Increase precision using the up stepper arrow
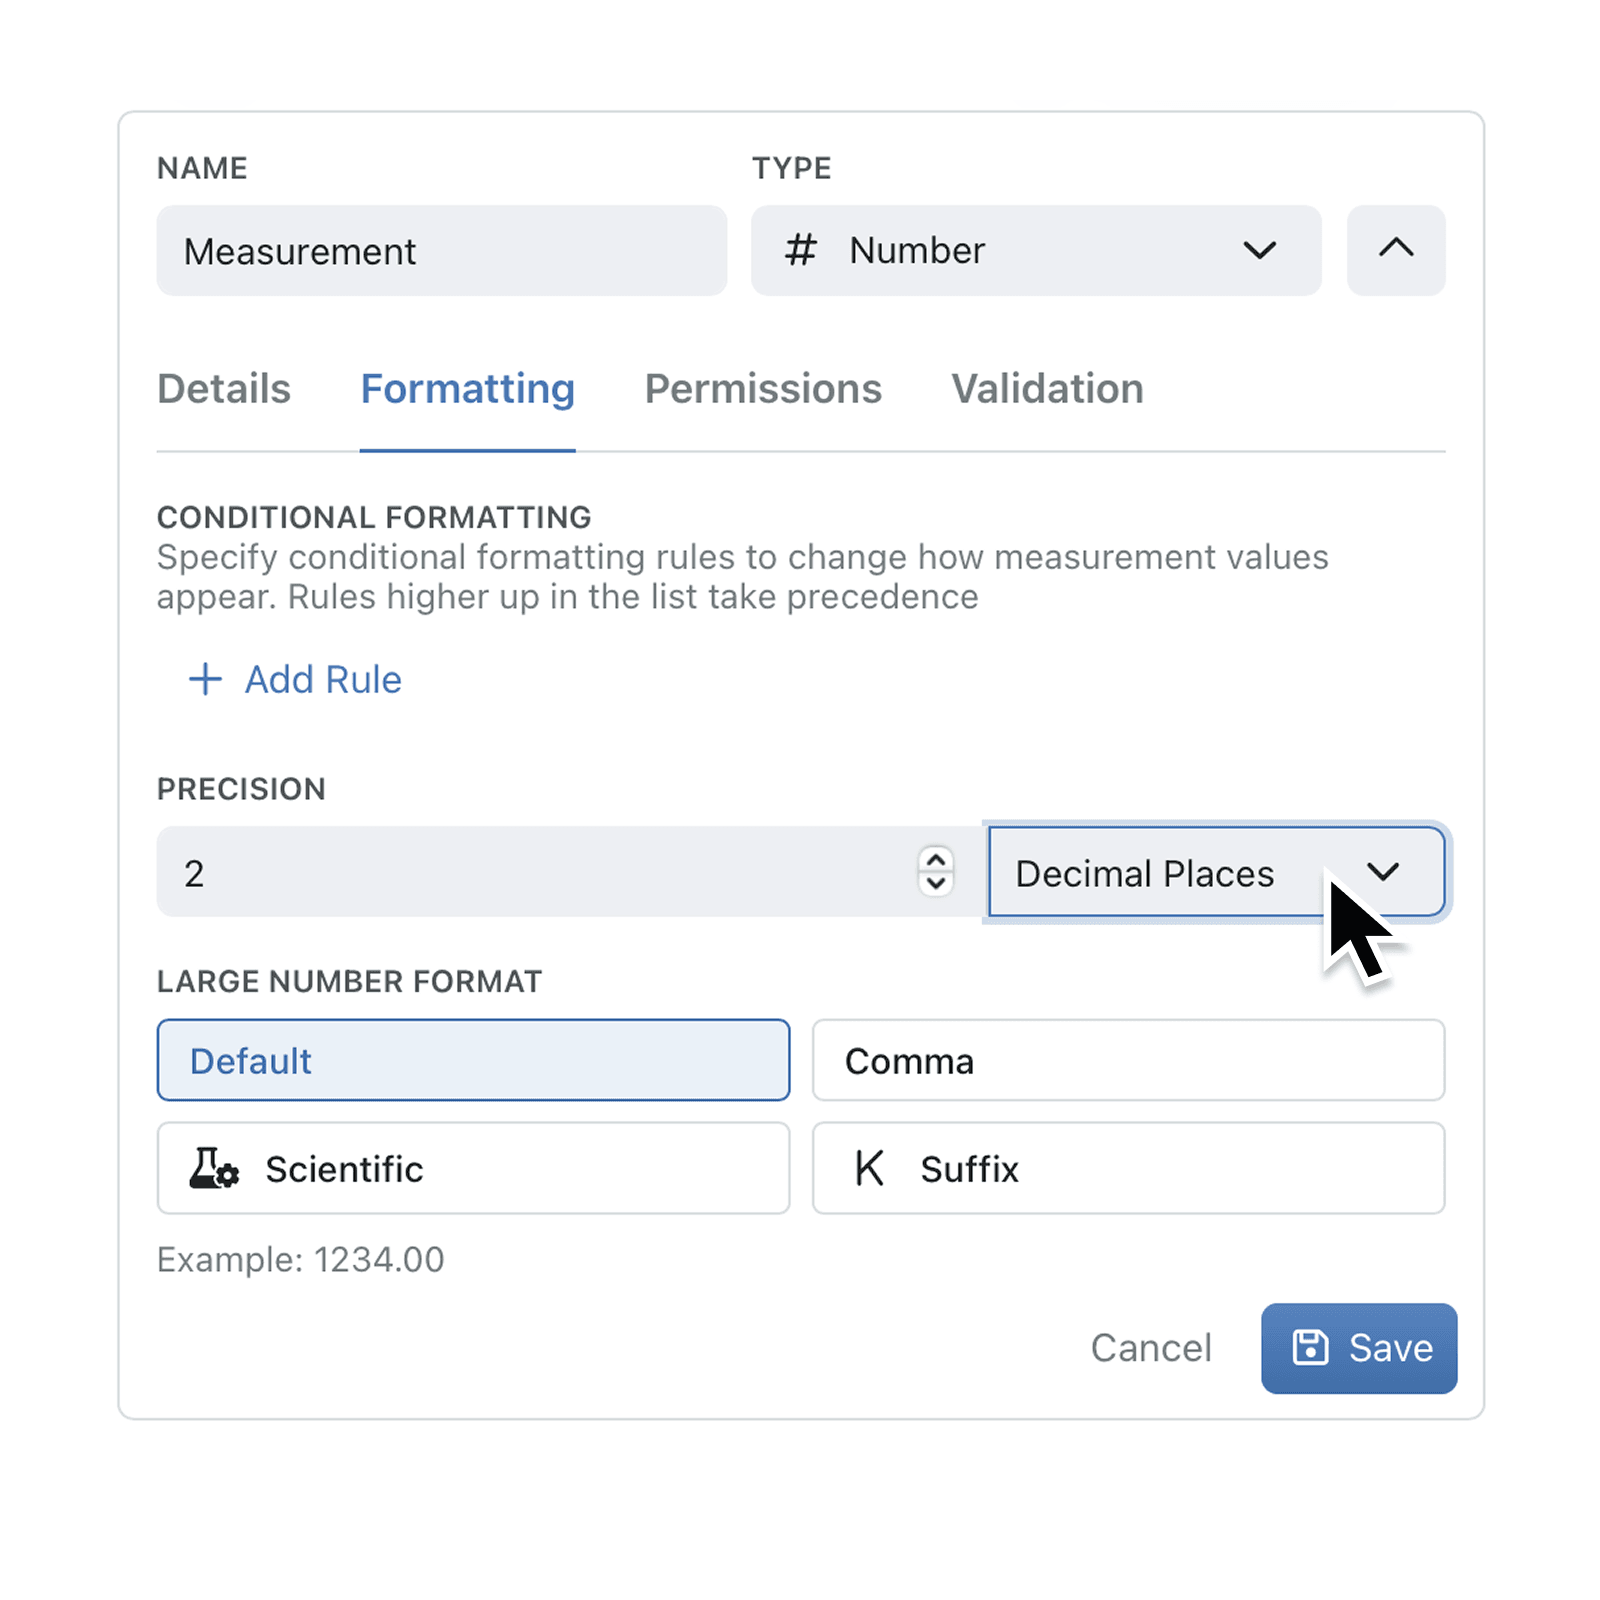 click(x=933, y=858)
